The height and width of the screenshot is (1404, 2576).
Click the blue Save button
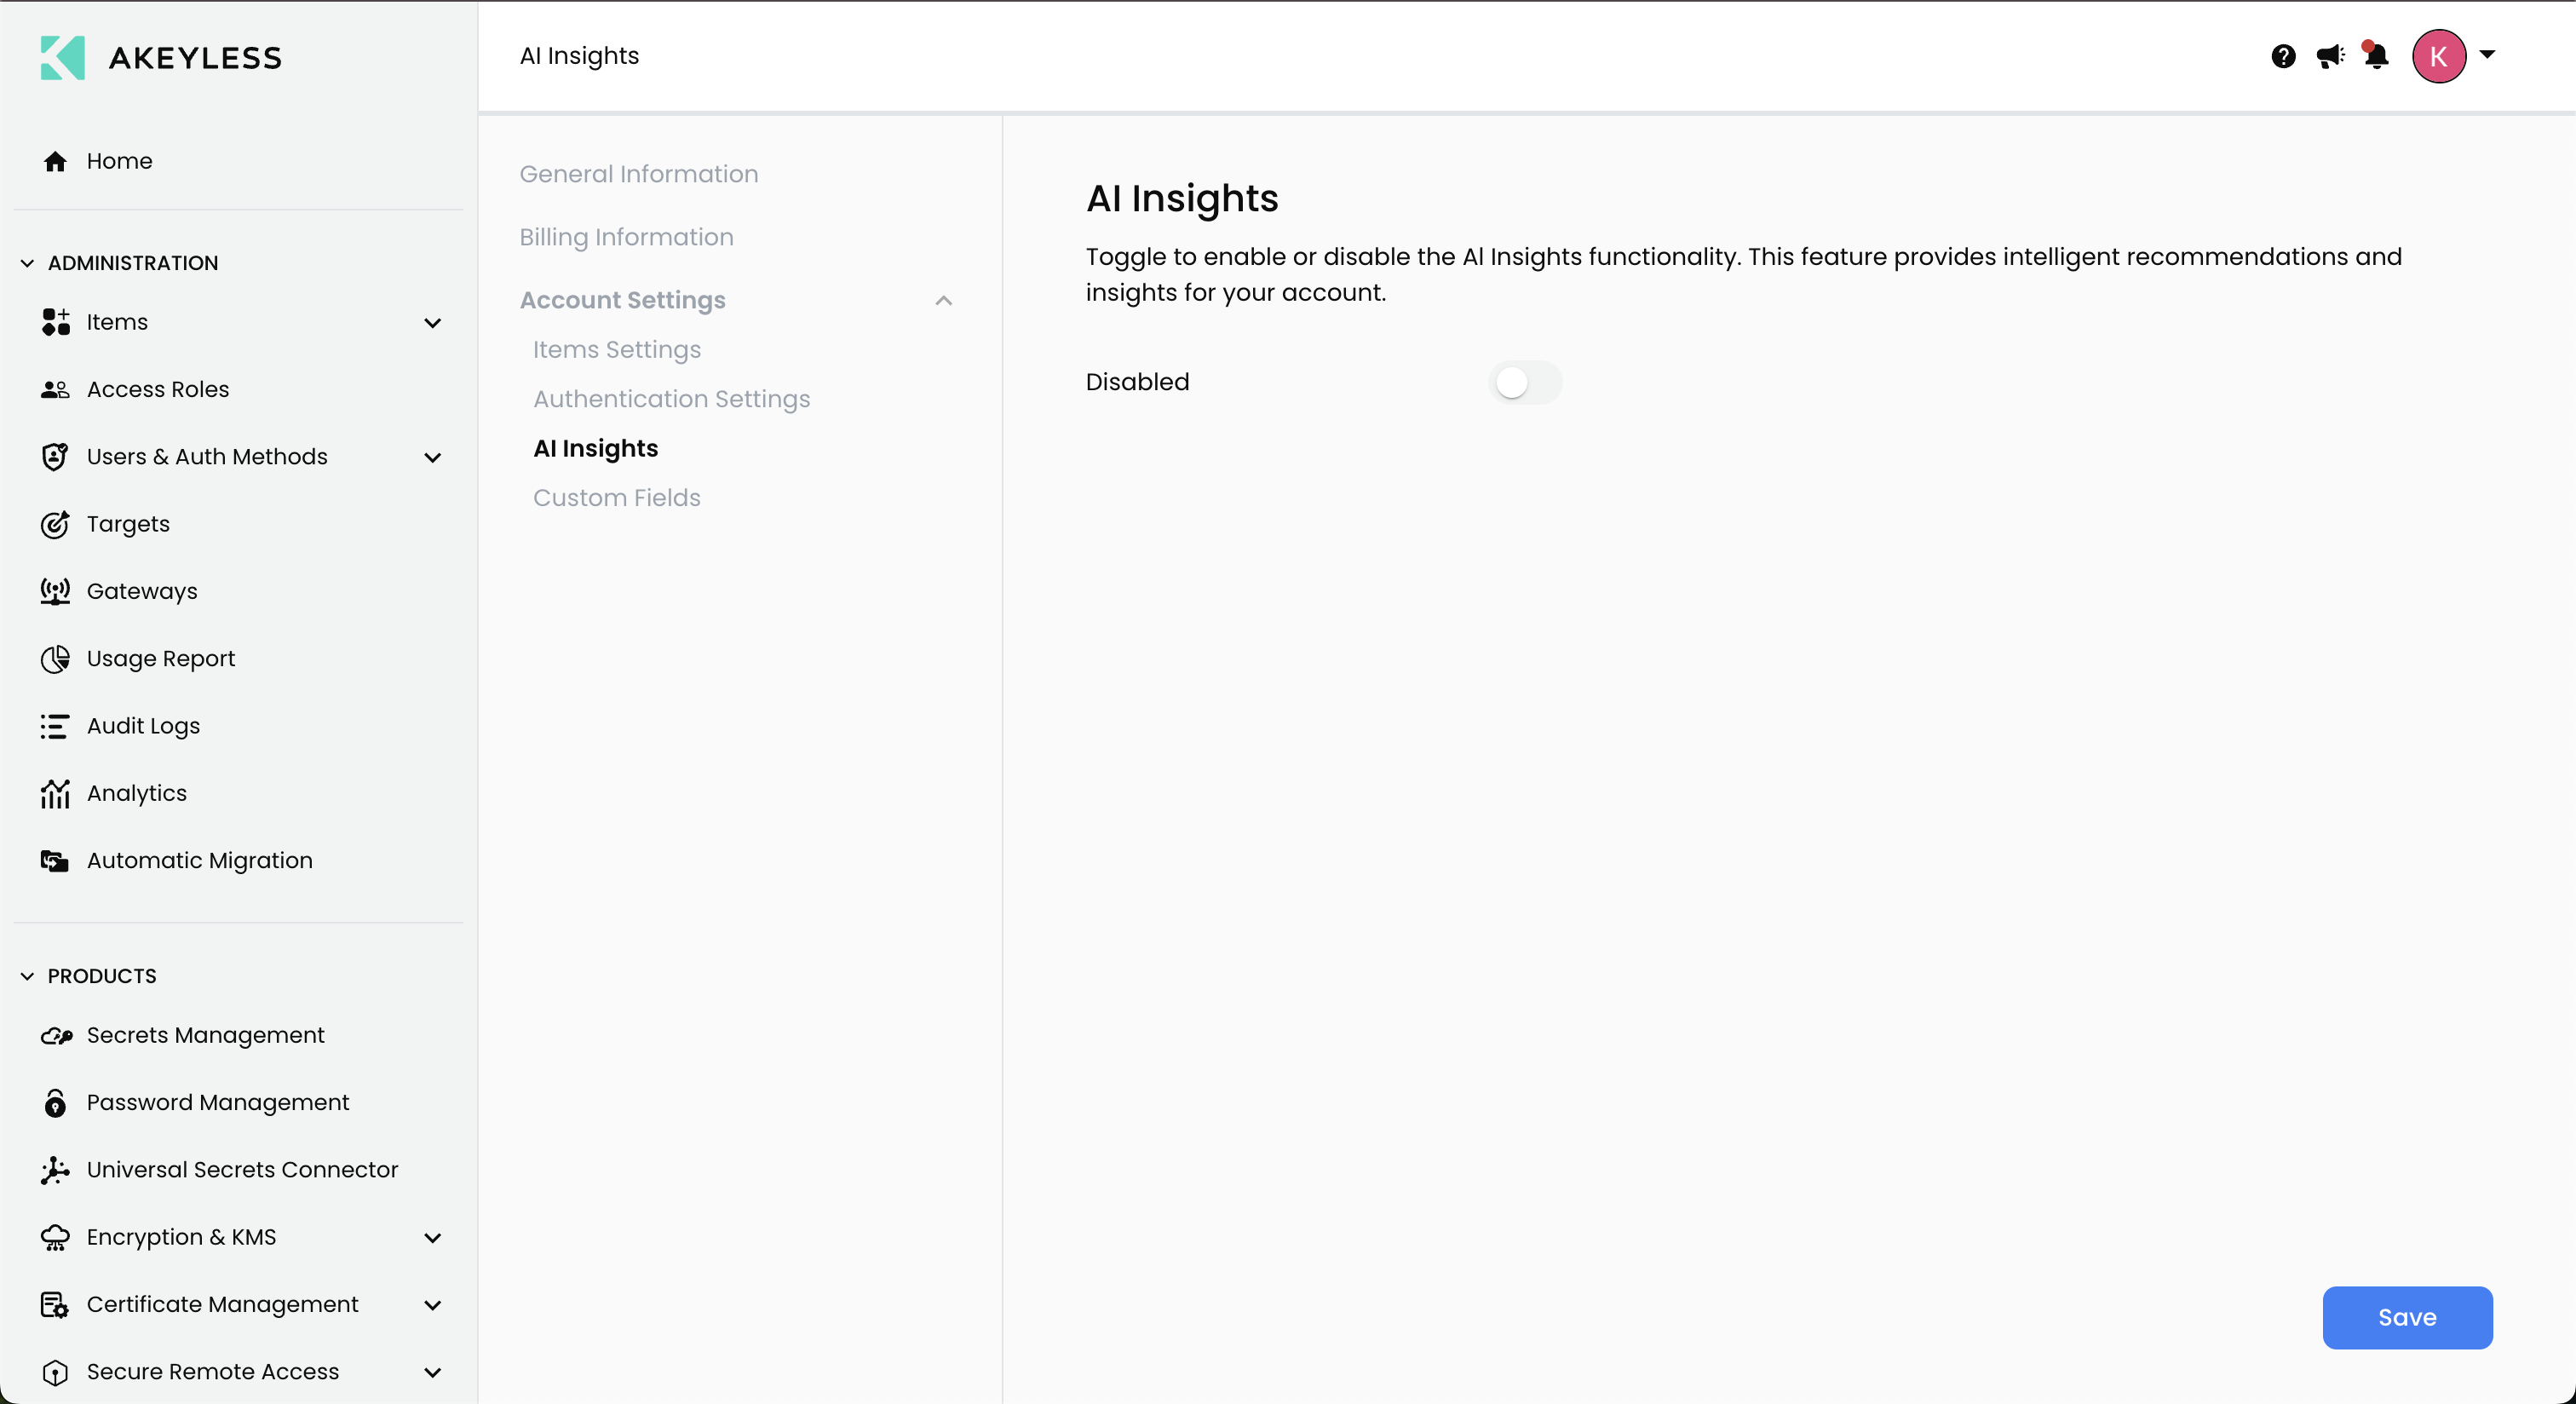(x=2406, y=1317)
